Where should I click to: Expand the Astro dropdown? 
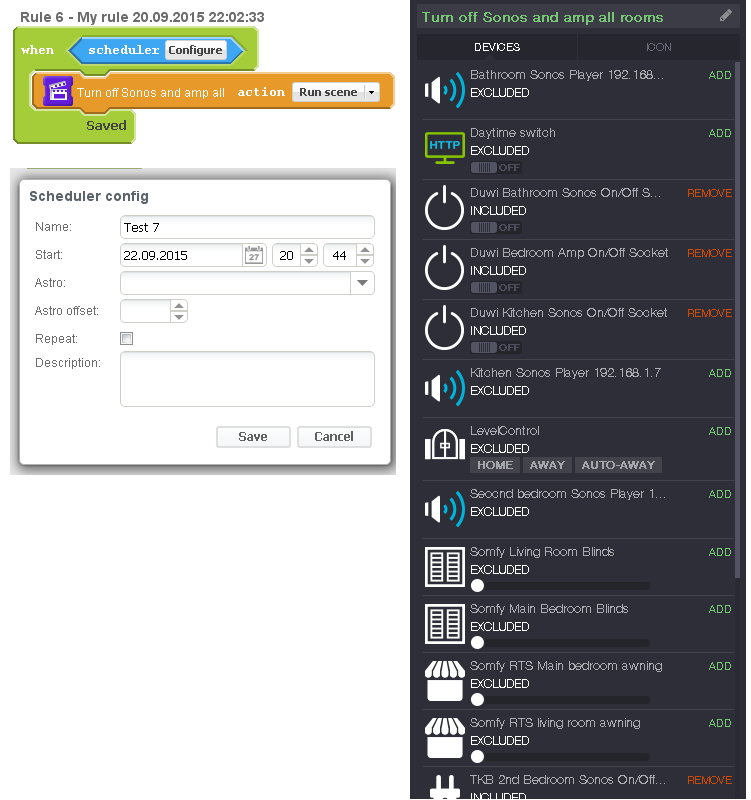point(362,284)
